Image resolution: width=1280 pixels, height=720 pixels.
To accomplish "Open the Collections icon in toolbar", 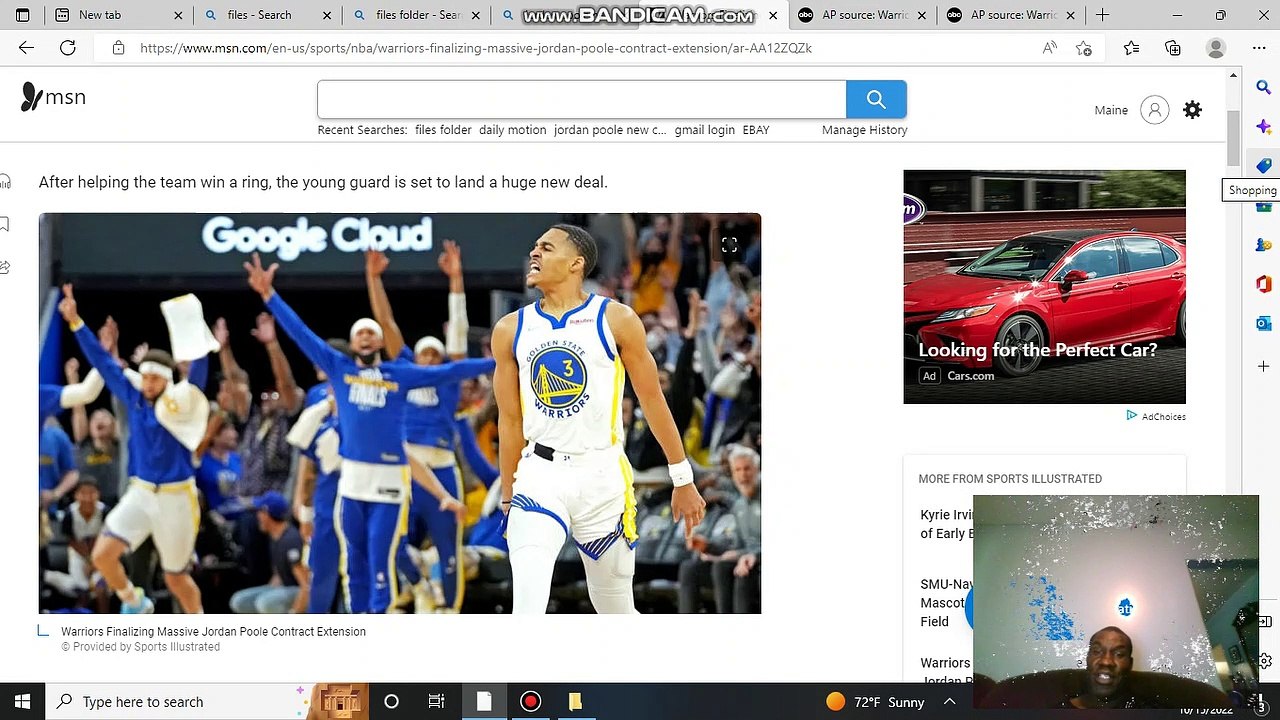I will pyautogui.click(x=1173, y=48).
